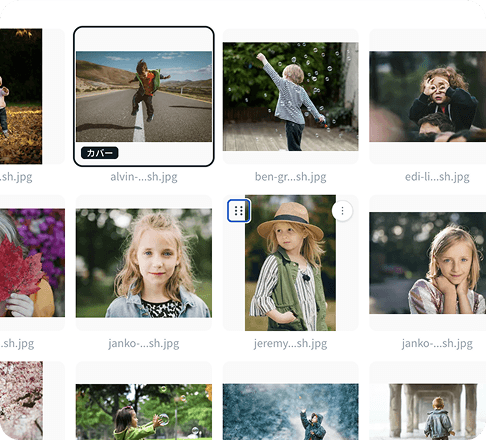Click the ben-gr...sh.jpg filename label

point(290,177)
